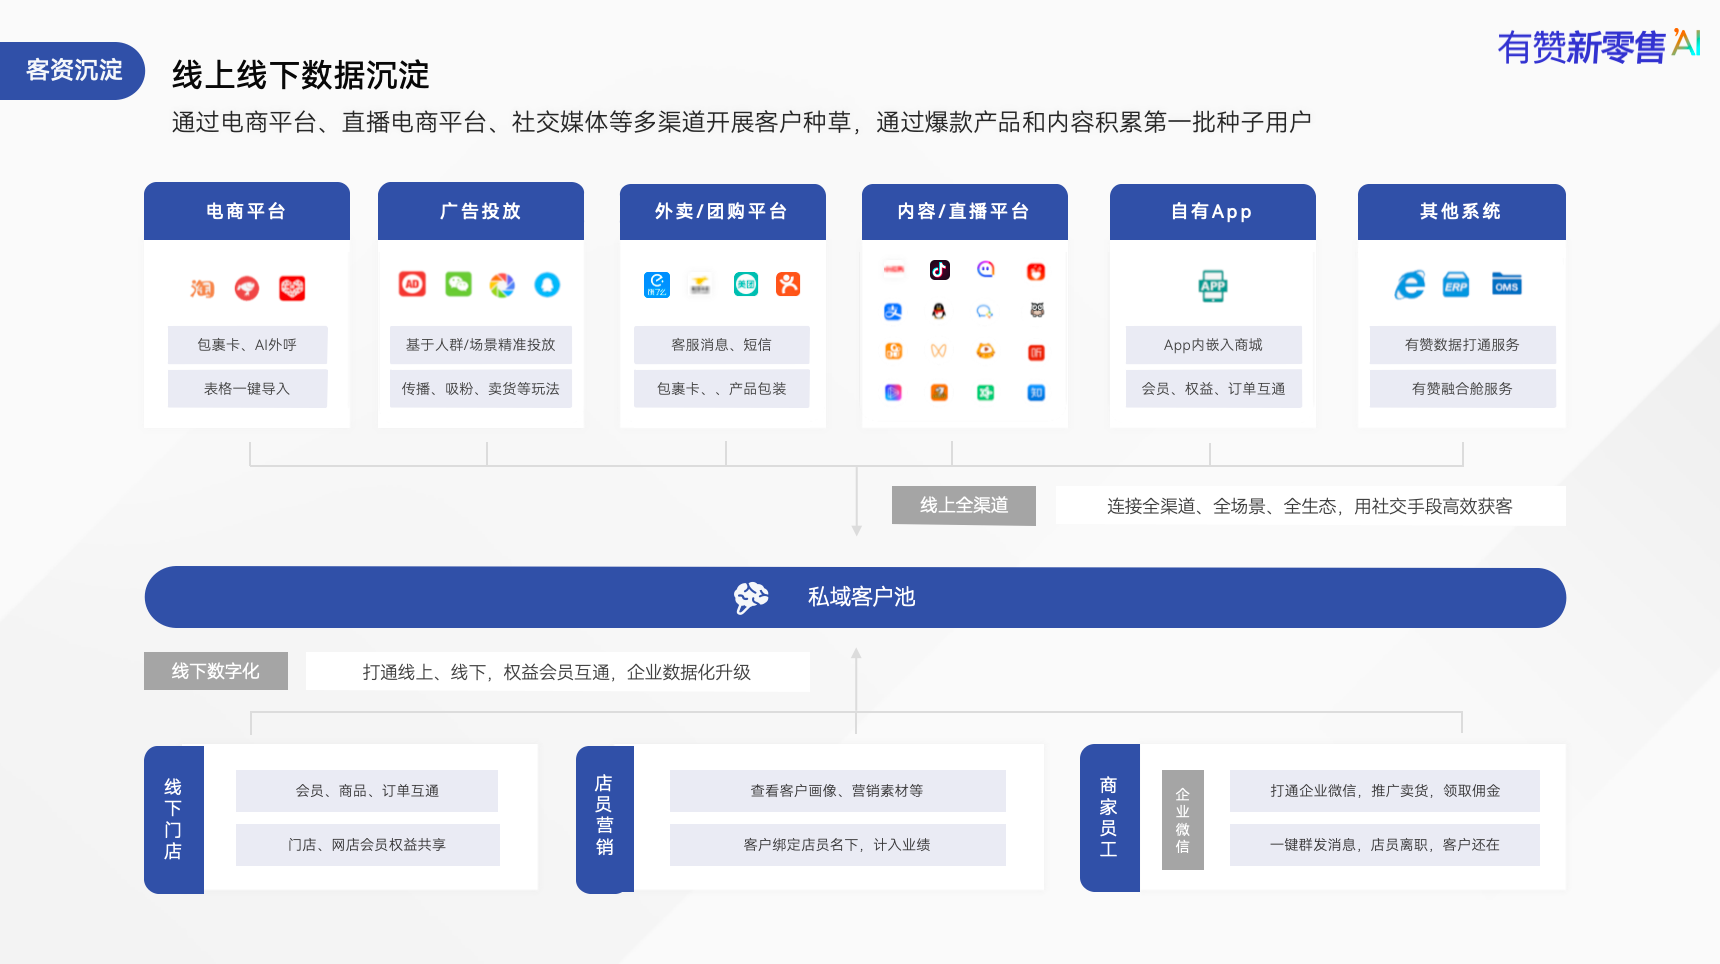This screenshot has height=964, width=1720.
Task: Select the Meituan icon in 外卖/团购平台
Action: pos(745,285)
